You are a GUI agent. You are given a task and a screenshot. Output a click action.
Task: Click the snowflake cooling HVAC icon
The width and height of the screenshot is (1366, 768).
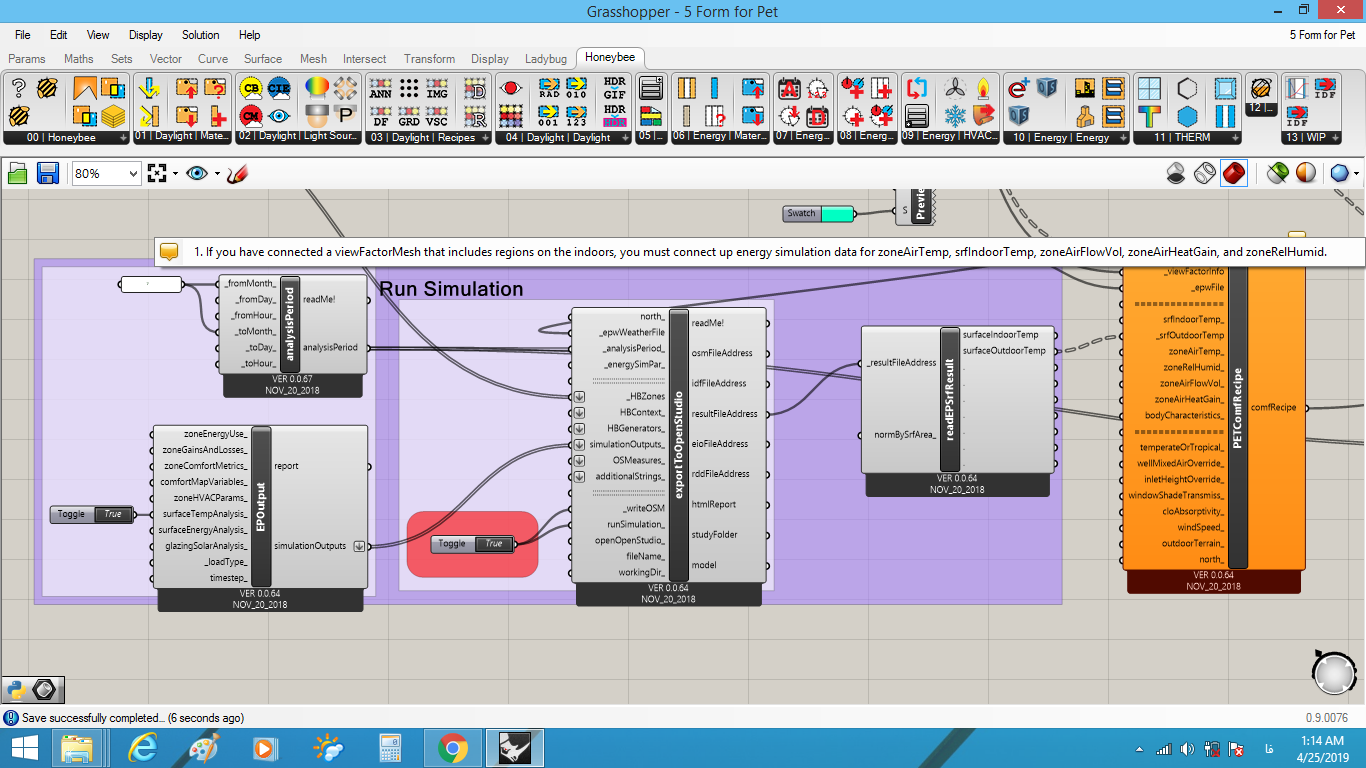coord(956,115)
